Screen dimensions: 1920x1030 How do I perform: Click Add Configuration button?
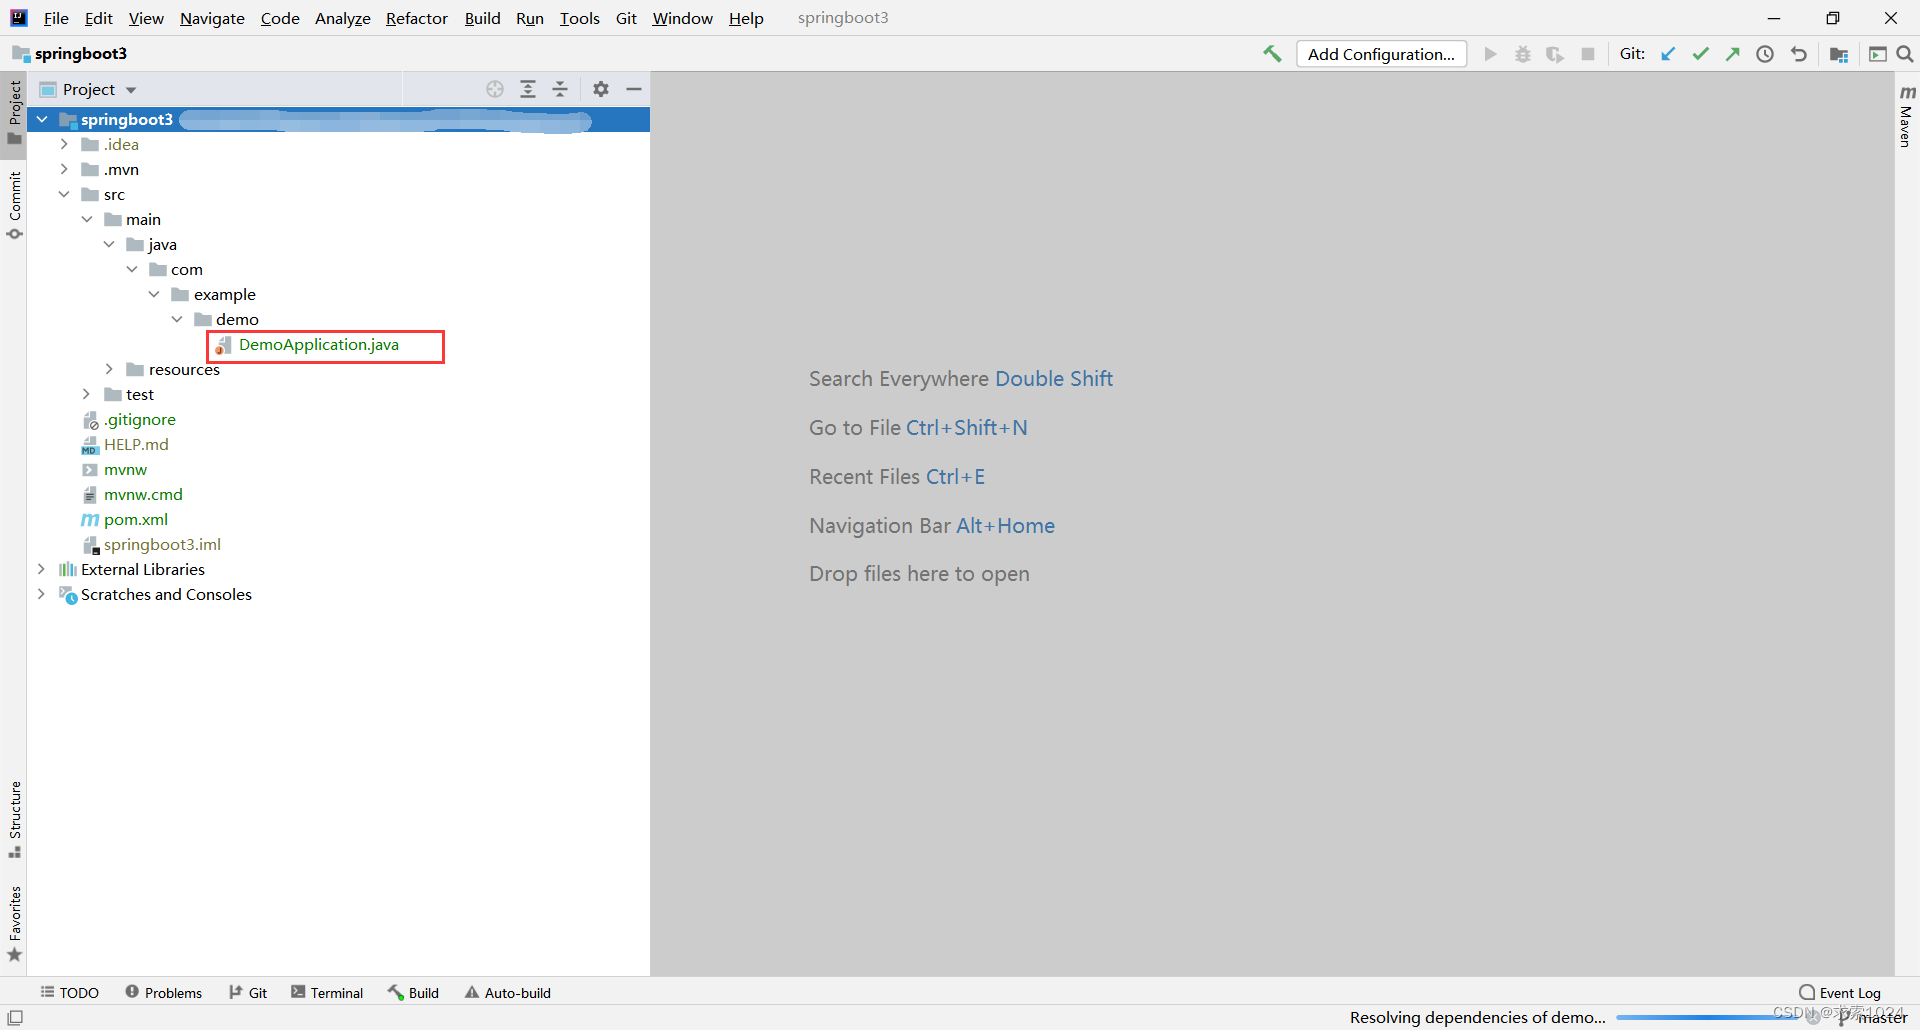[x=1381, y=54]
